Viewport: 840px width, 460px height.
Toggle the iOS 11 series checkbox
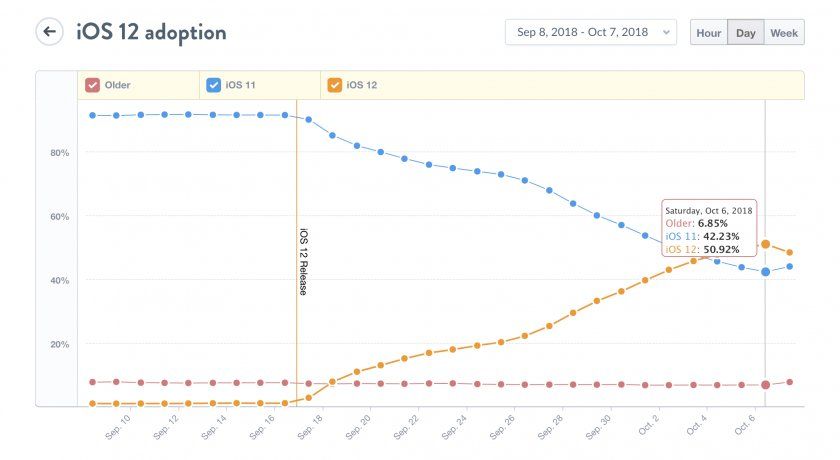coord(213,86)
